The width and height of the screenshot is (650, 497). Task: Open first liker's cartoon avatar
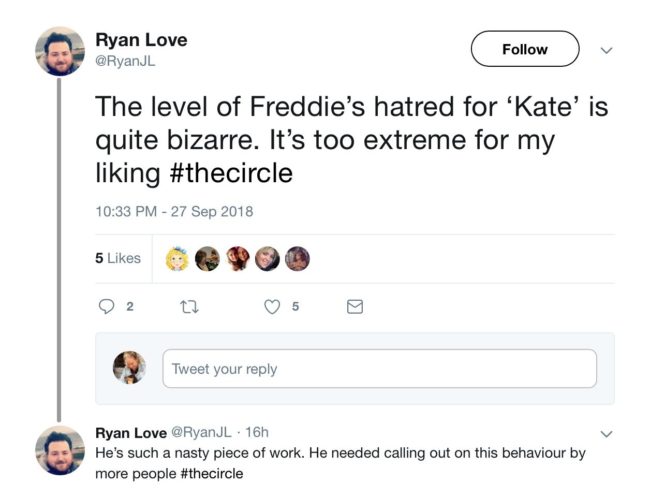coord(180,259)
